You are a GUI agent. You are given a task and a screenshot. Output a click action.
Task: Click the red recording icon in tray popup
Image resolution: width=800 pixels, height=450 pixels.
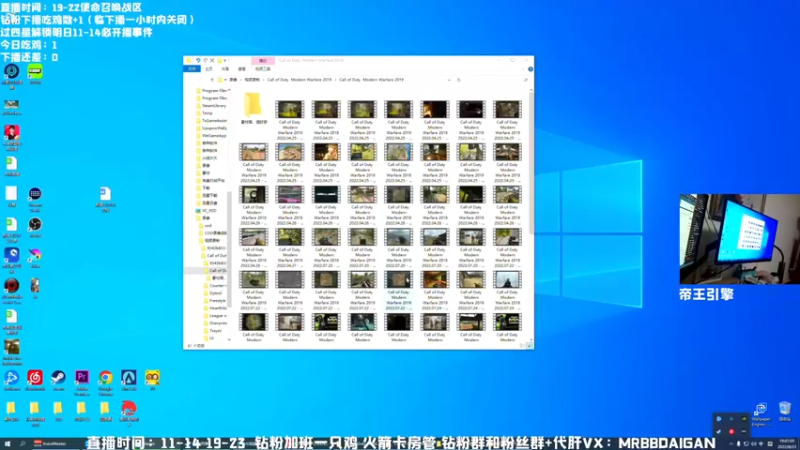click(731, 432)
